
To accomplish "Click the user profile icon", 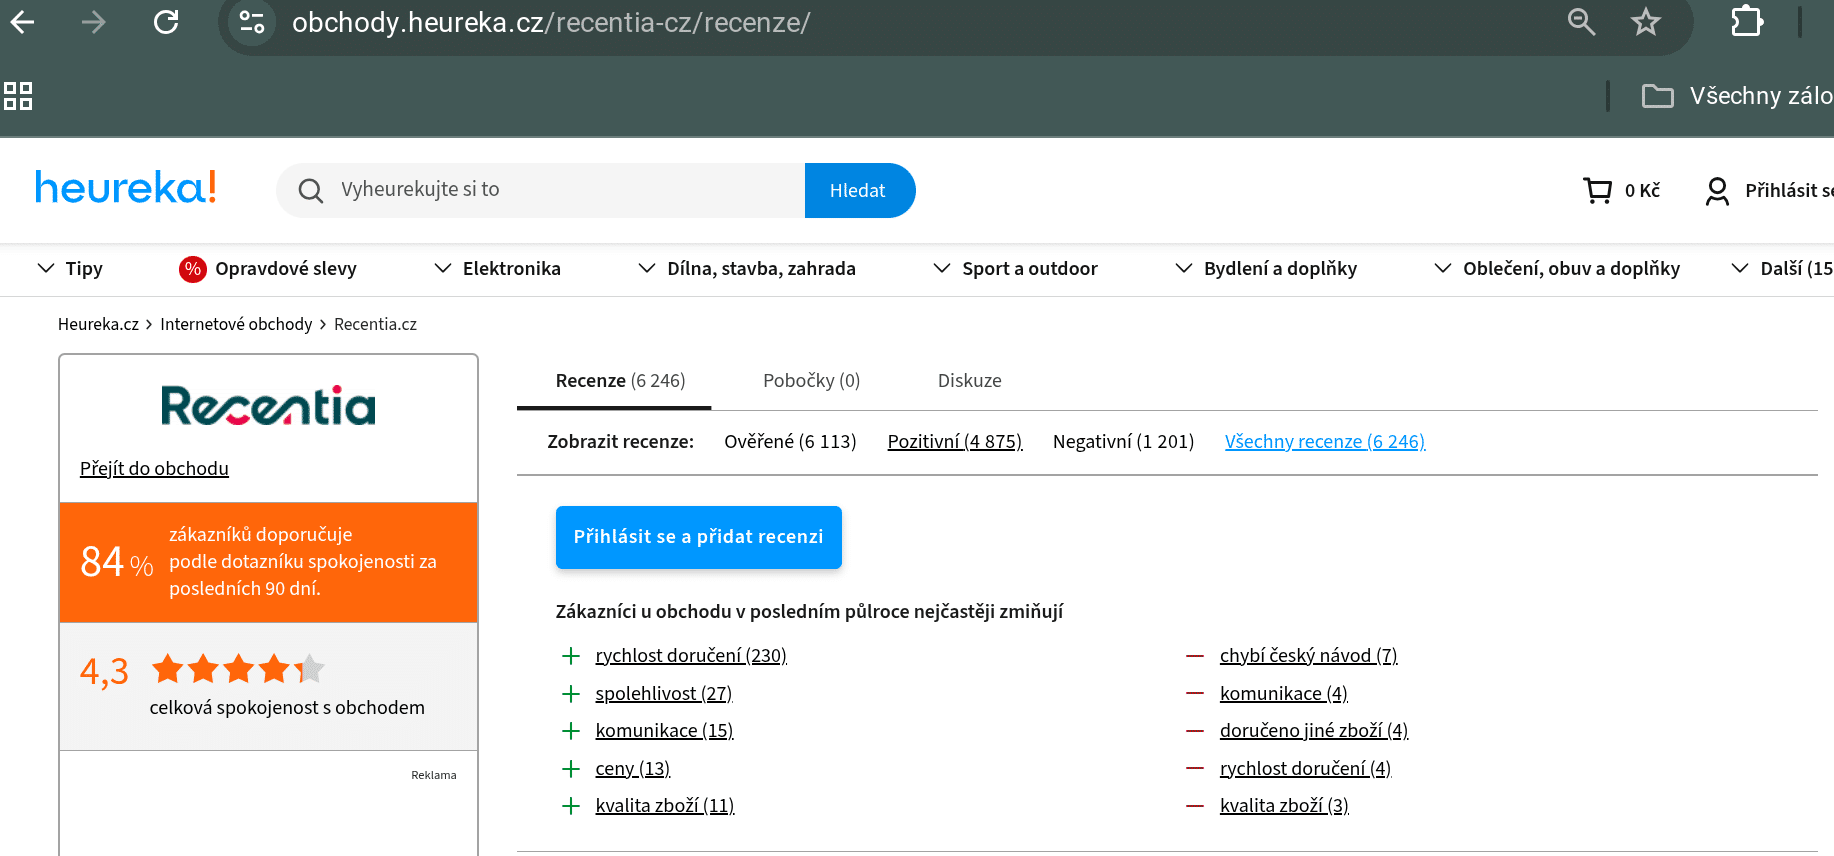I will (x=1717, y=190).
